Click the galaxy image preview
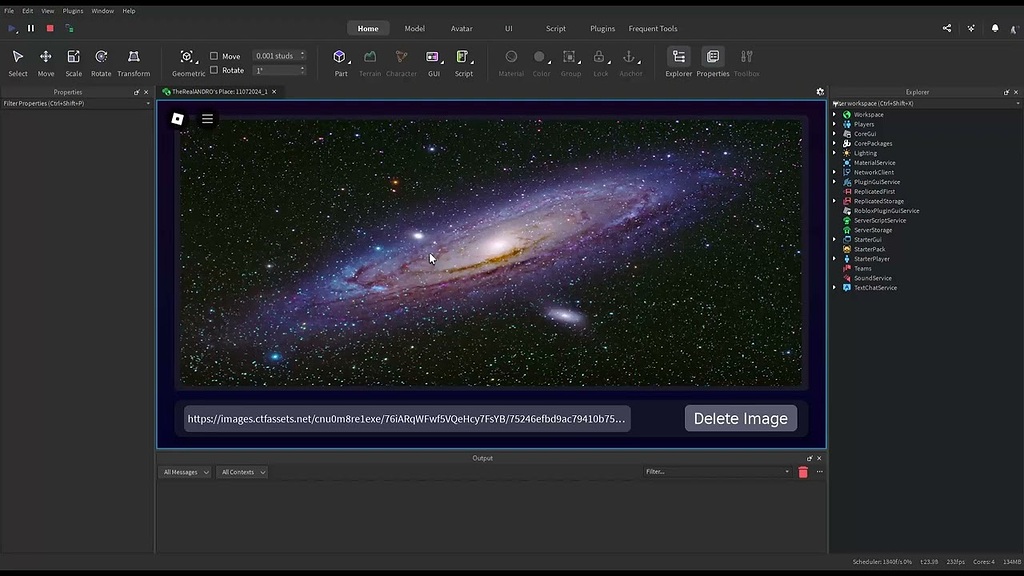This screenshot has height=576, width=1024. tap(491, 253)
